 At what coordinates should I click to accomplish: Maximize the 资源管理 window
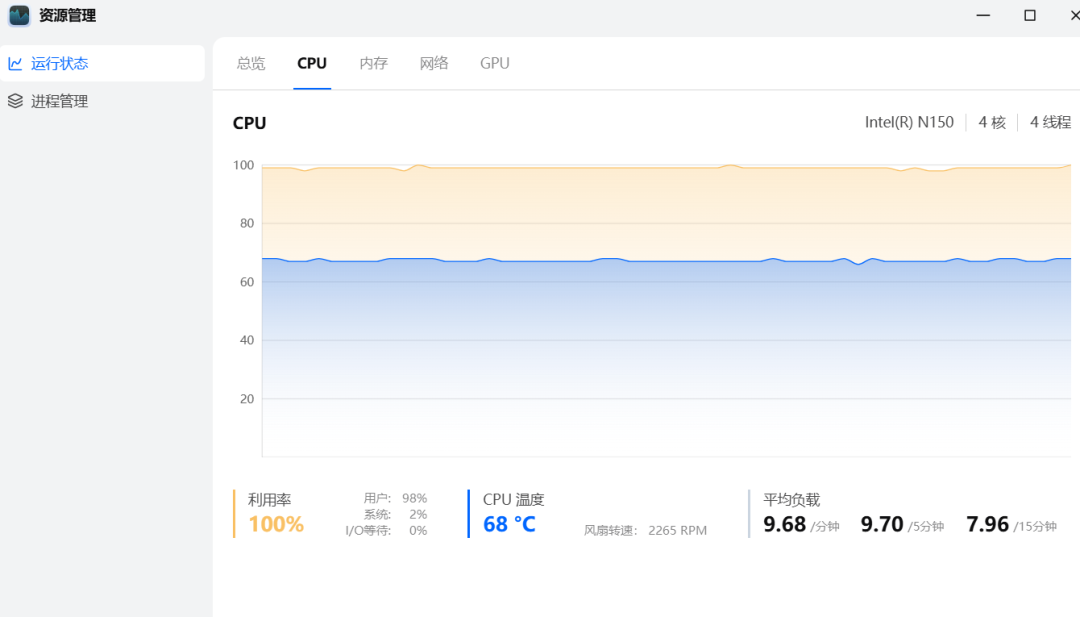1029,15
